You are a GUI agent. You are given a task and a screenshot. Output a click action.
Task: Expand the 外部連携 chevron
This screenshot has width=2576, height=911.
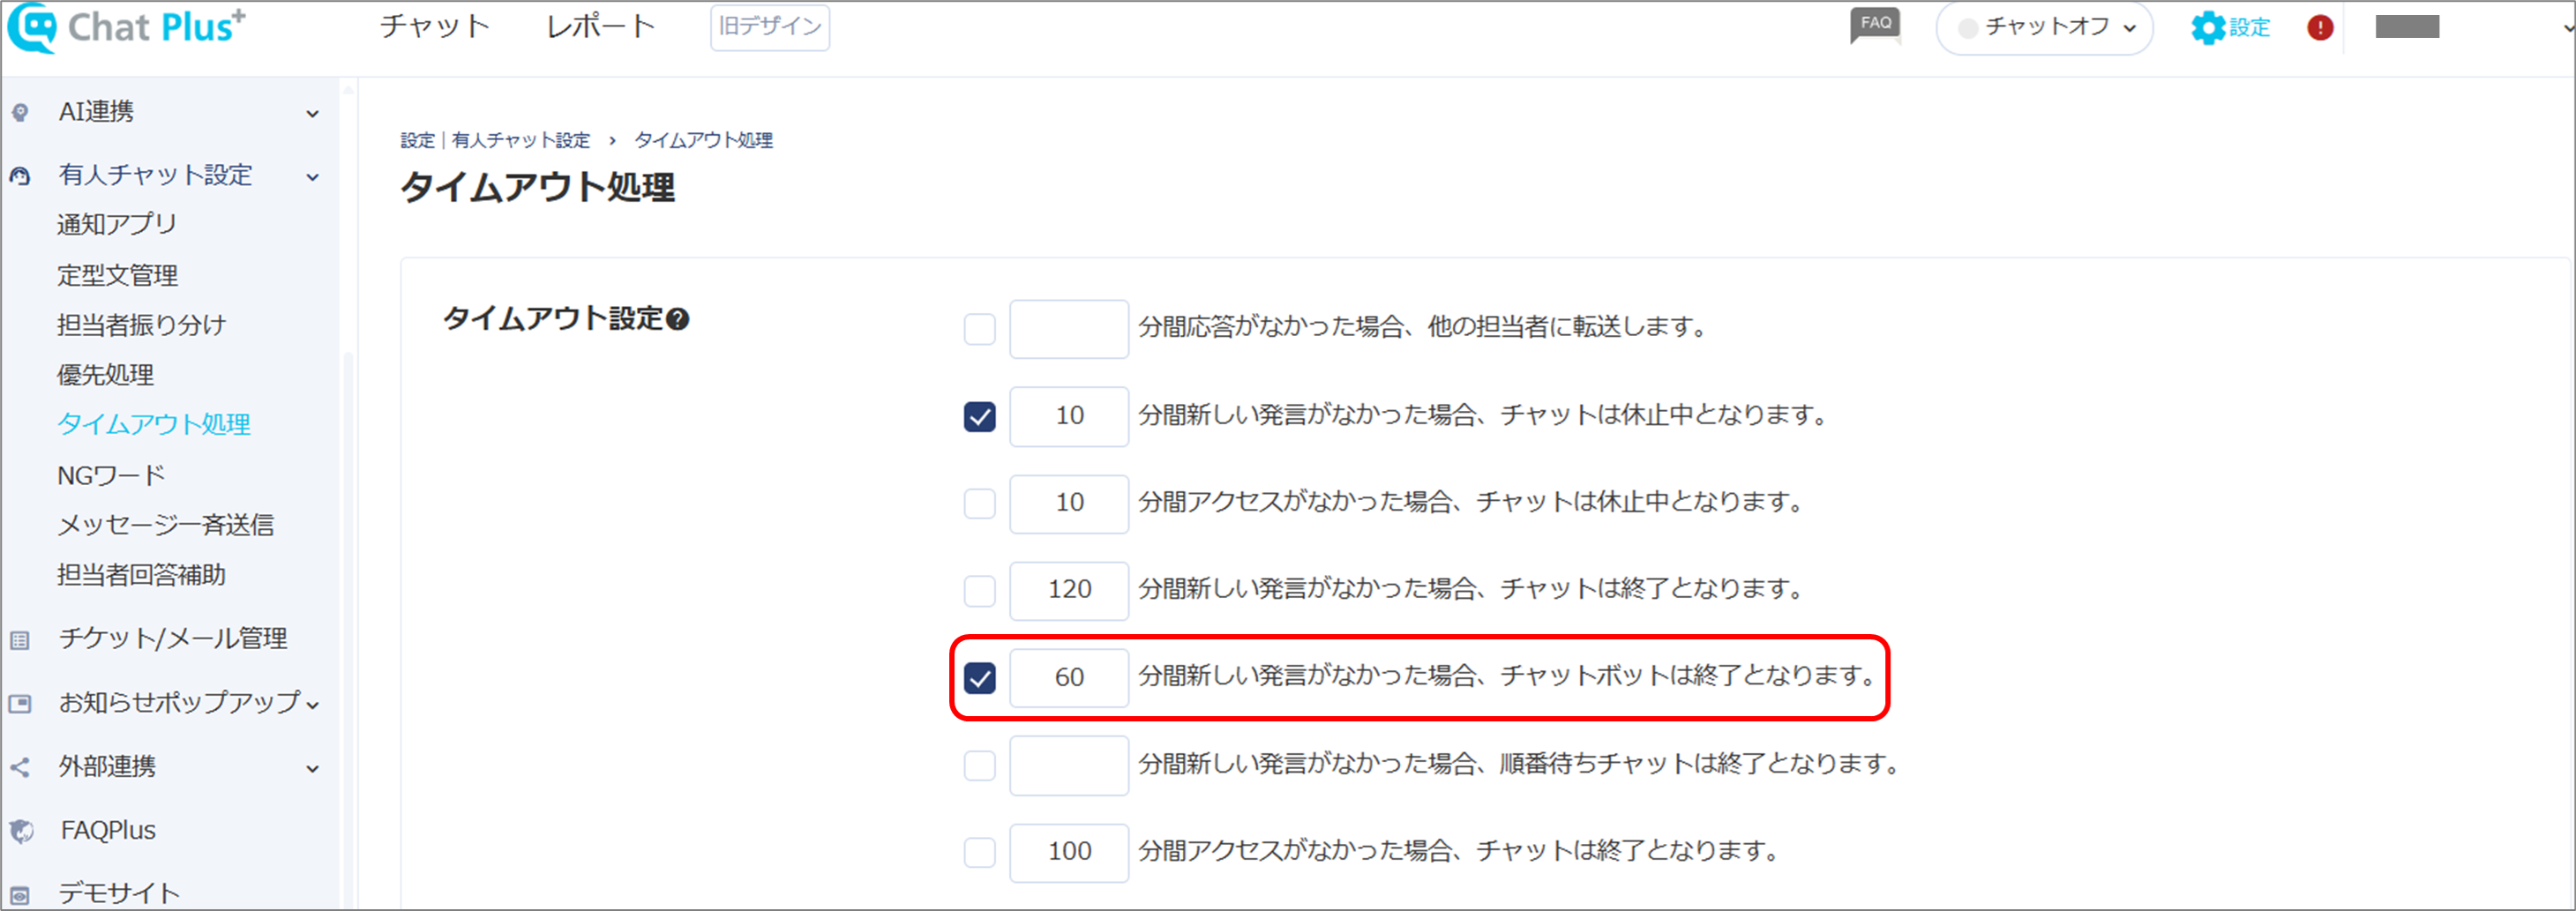313,769
